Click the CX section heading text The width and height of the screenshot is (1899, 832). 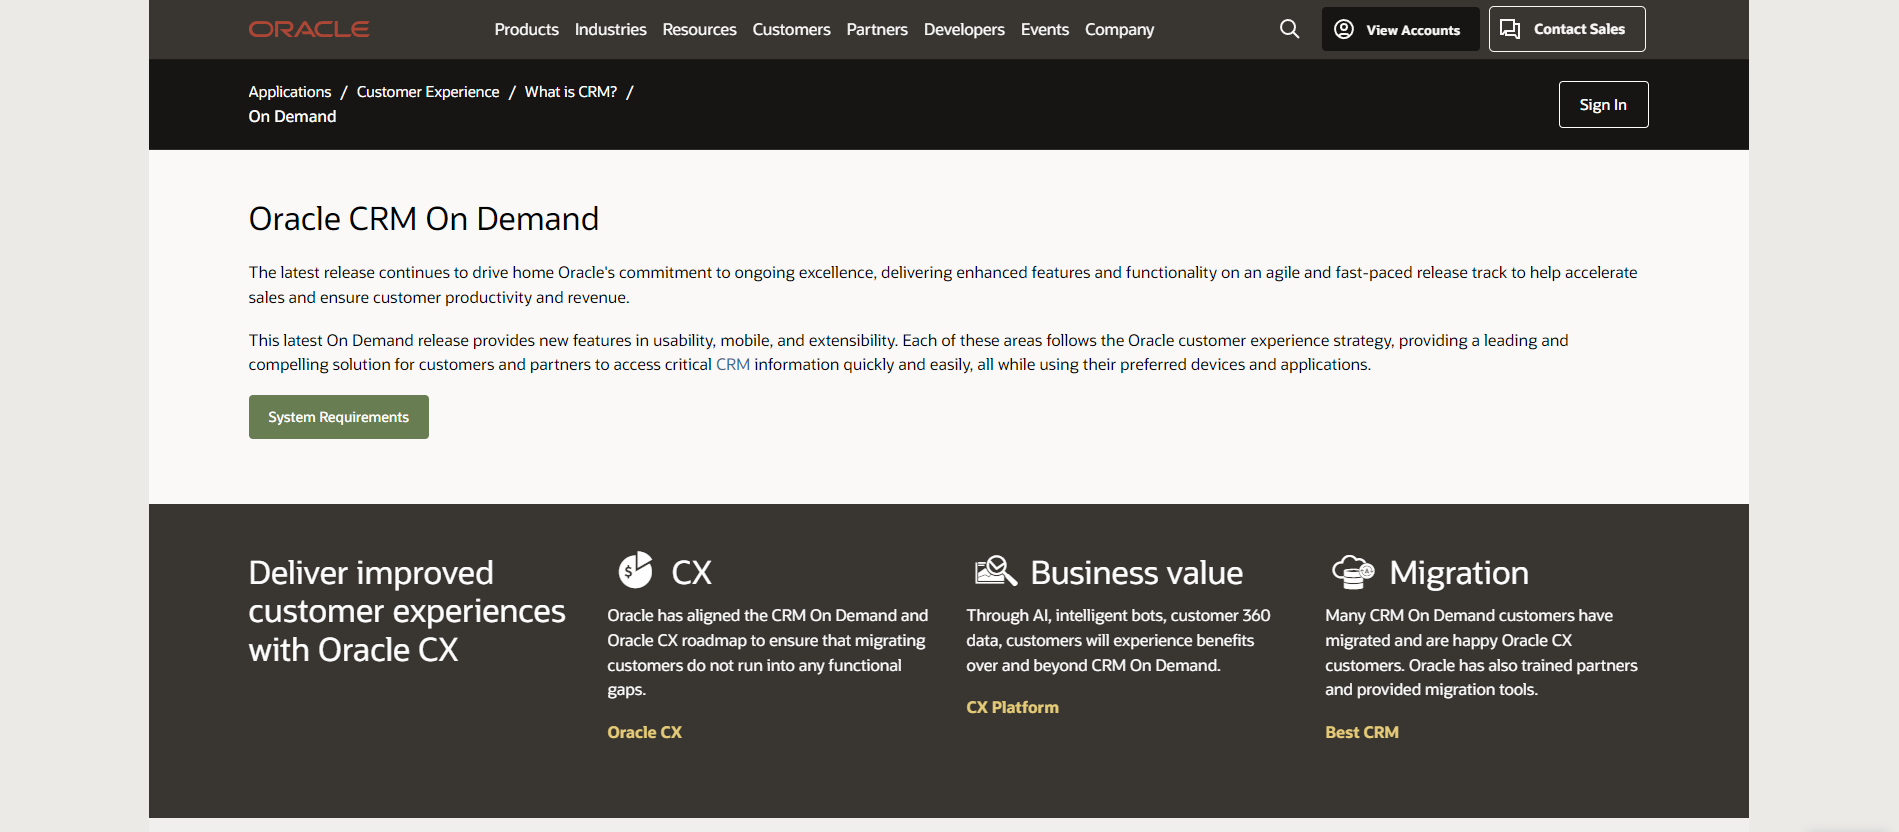pyautogui.click(x=691, y=572)
